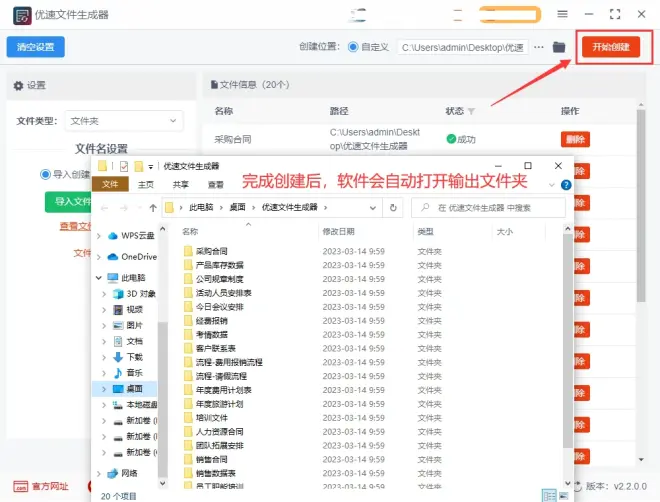Image resolution: width=660 pixels, height=502 pixels.
Task: Click the Explorer help question mark icon
Action: tap(566, 185)
